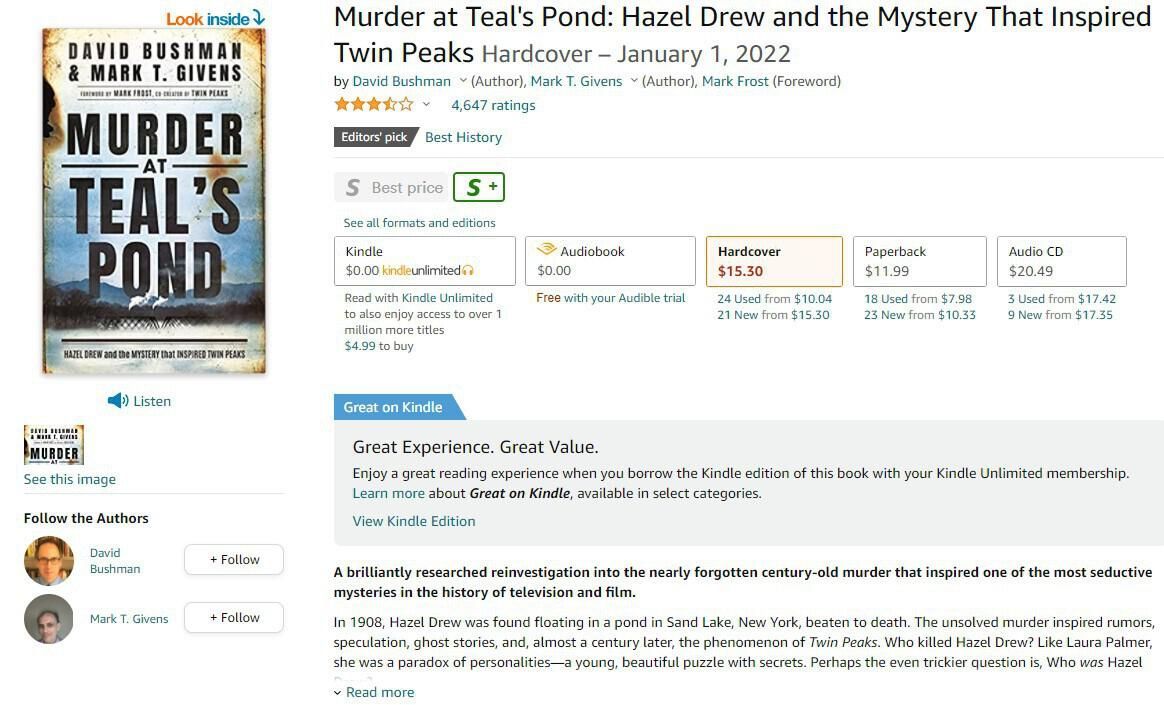Select the Paperback format option
Image resolution: width=1164 pixels, height=705 pixels.
click(919, 261)
